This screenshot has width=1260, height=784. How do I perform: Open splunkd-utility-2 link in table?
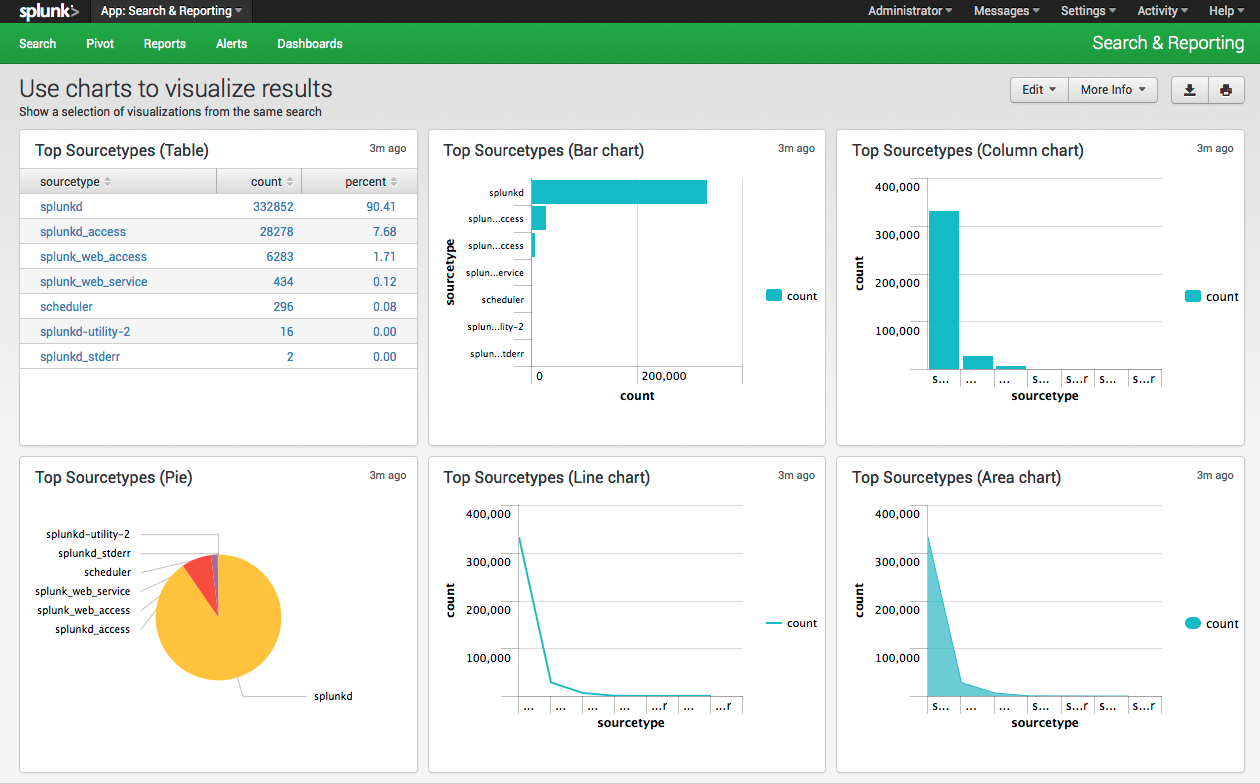[85, 332]
